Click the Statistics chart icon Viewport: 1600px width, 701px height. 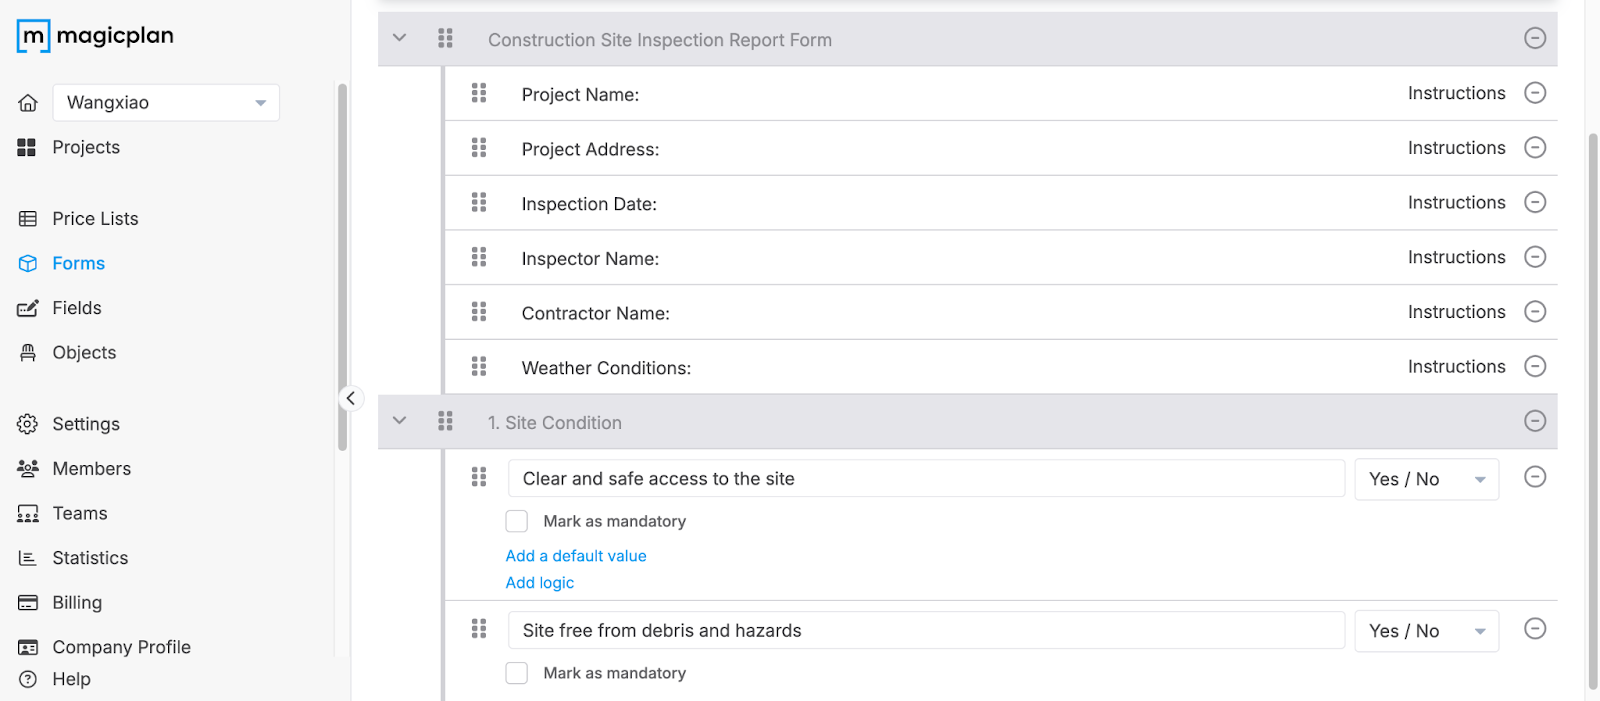[28, 558]
